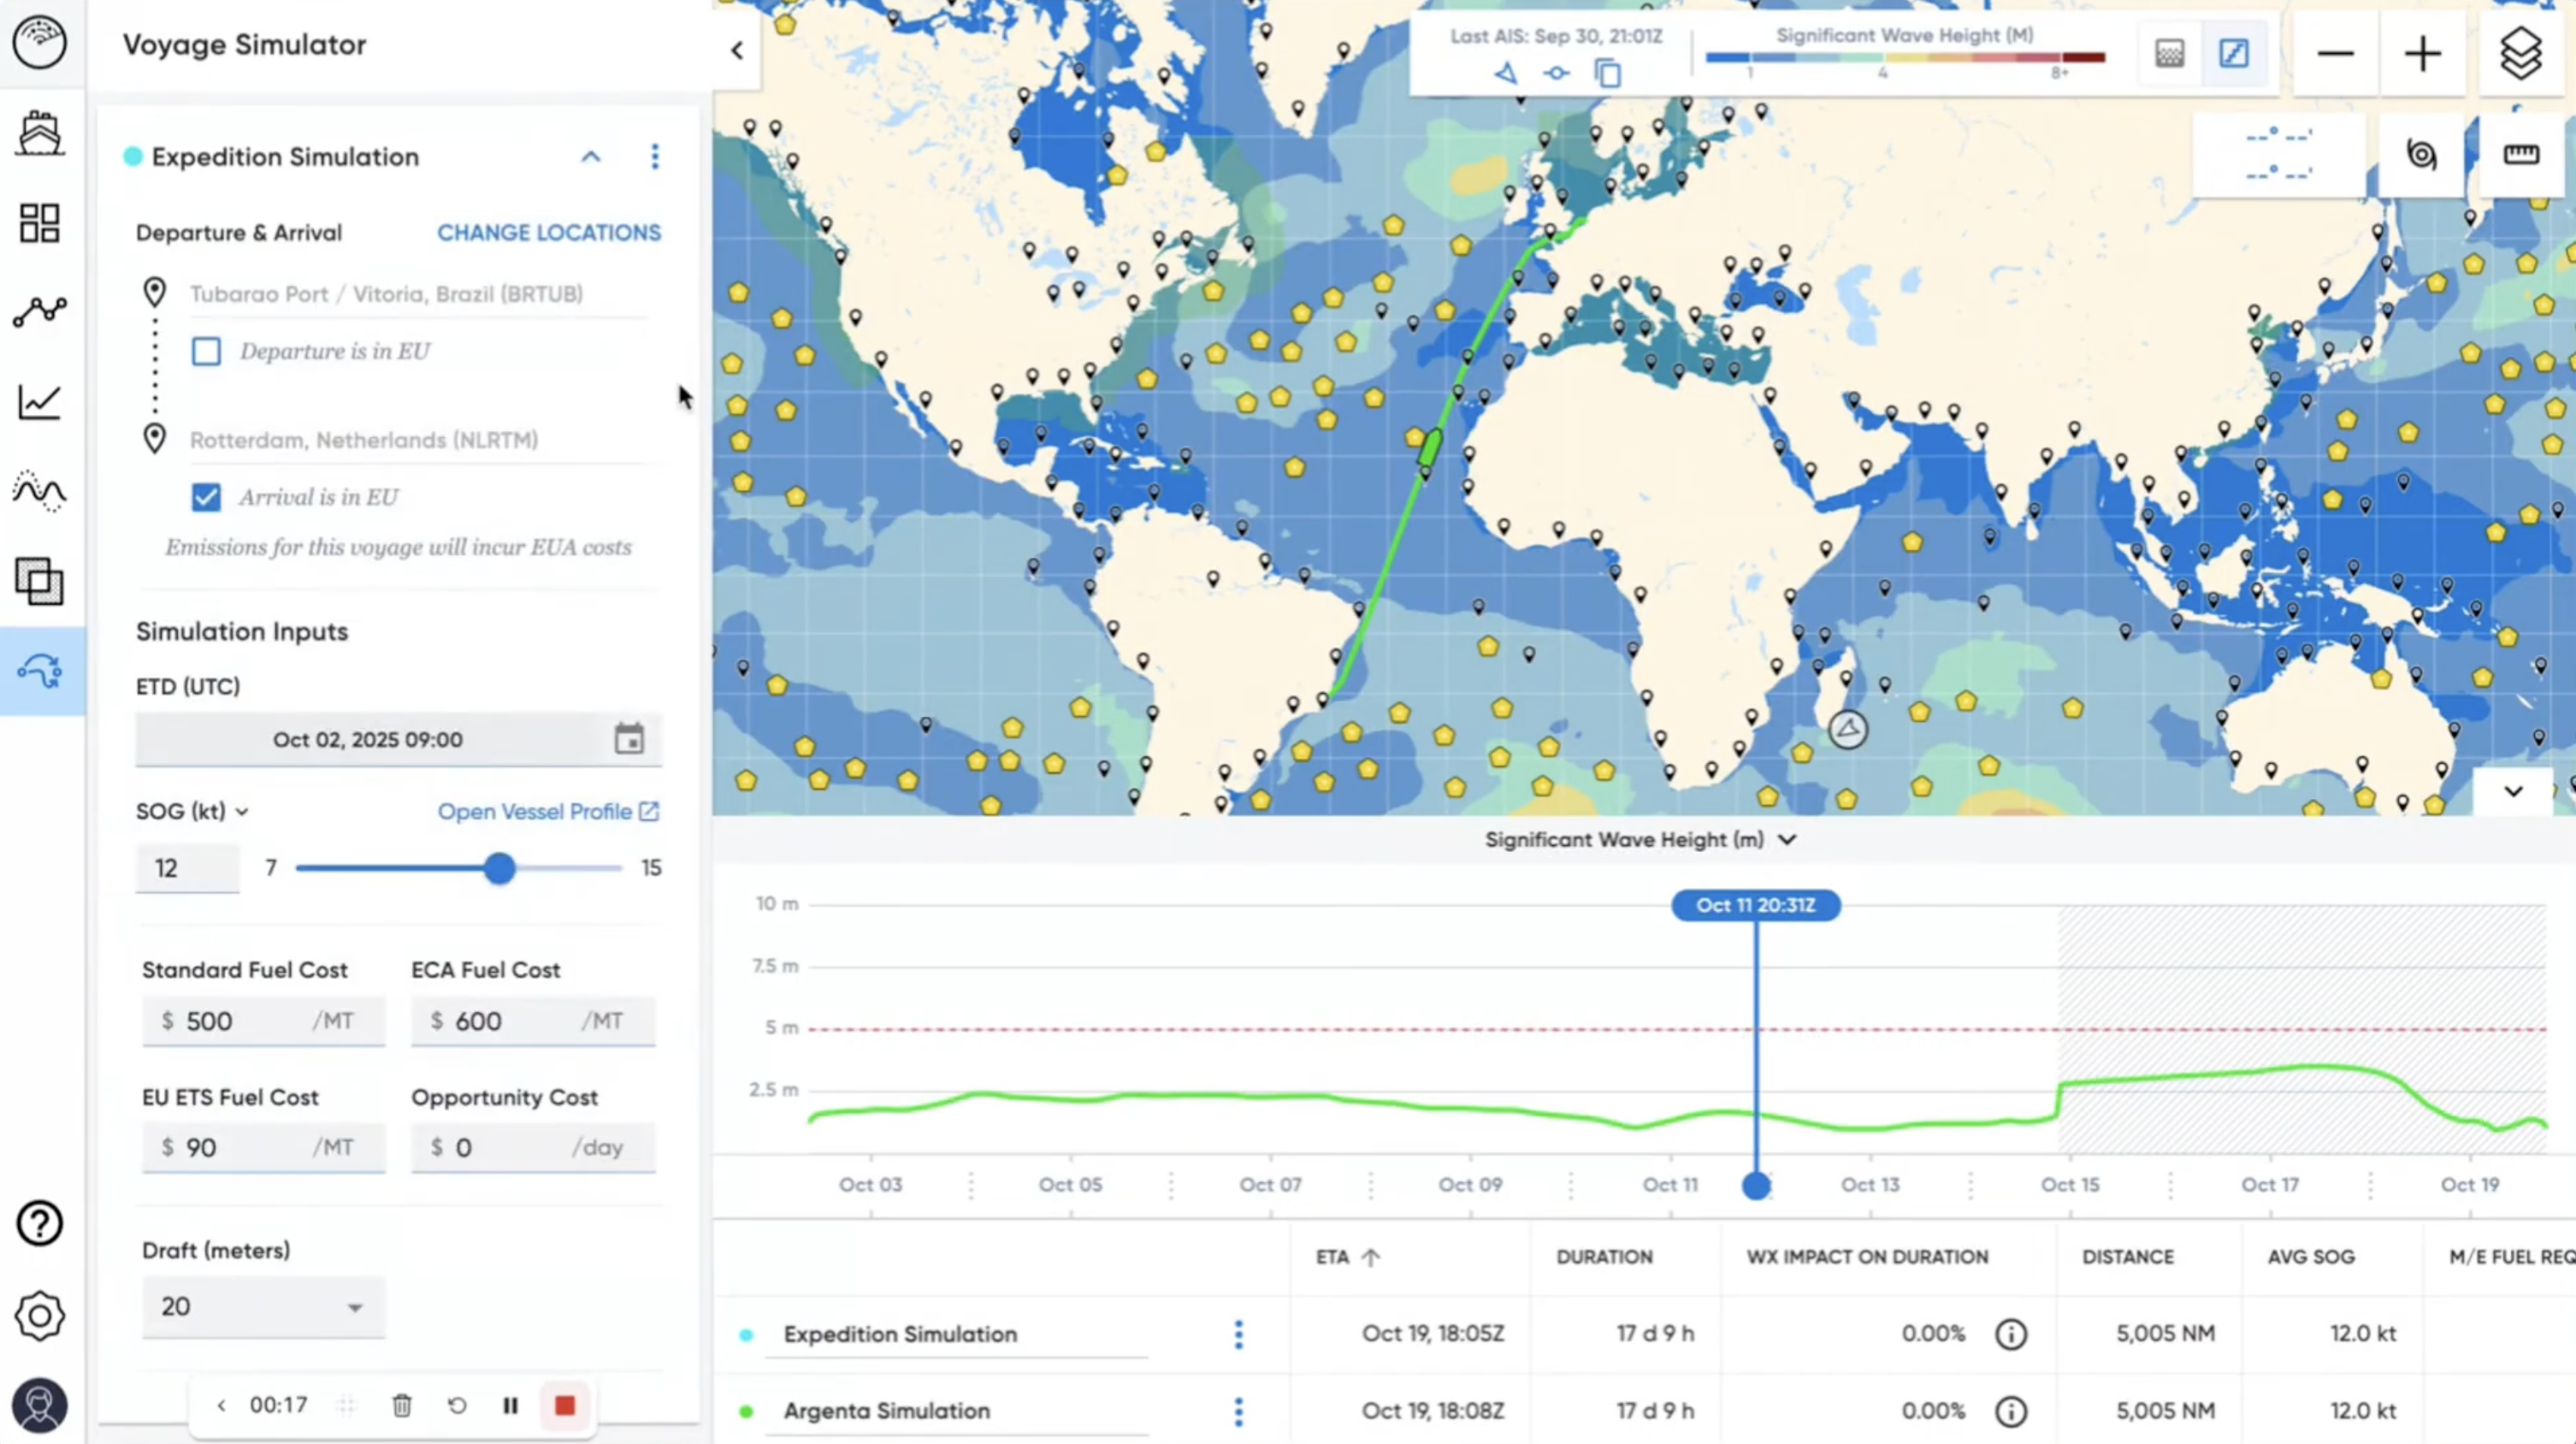Click the Standard Fuel Cost input field
The height and width of the screenshot is (1444, 2576).
point(263,1021)
